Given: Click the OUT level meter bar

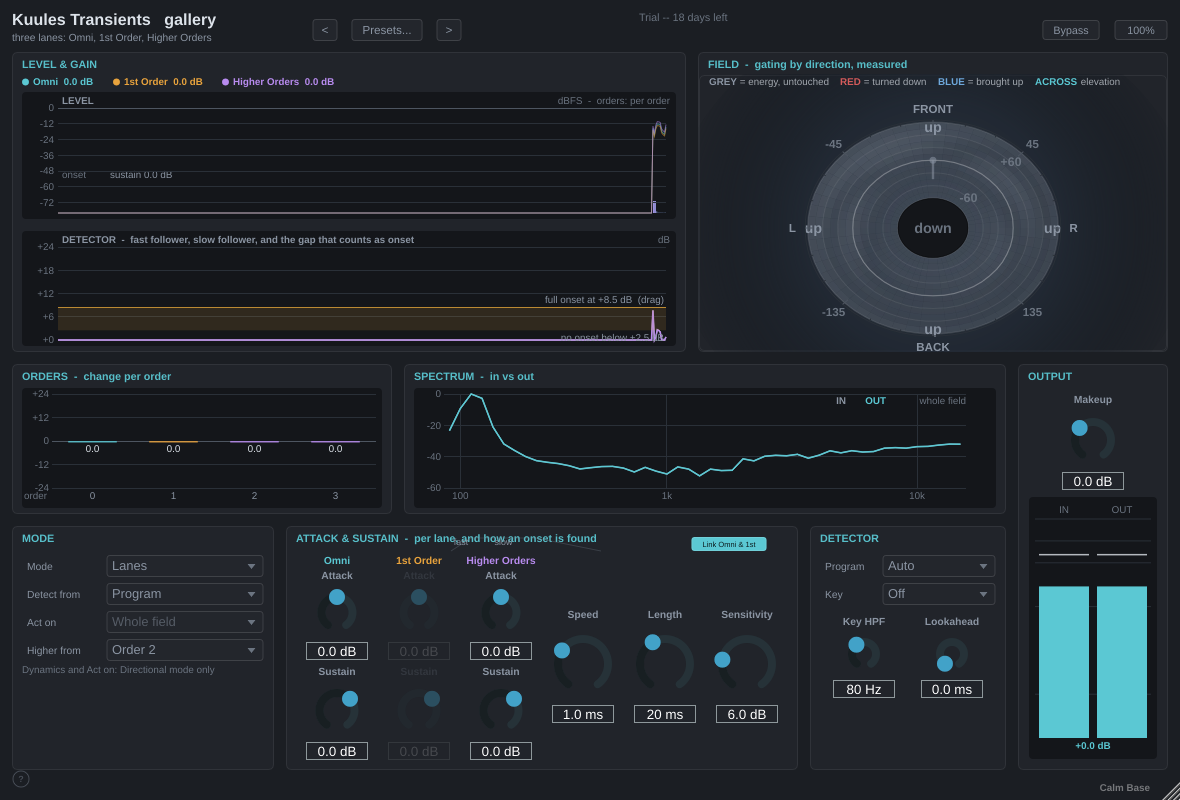Looking at the screenshot, I should tap(1121, 662).
